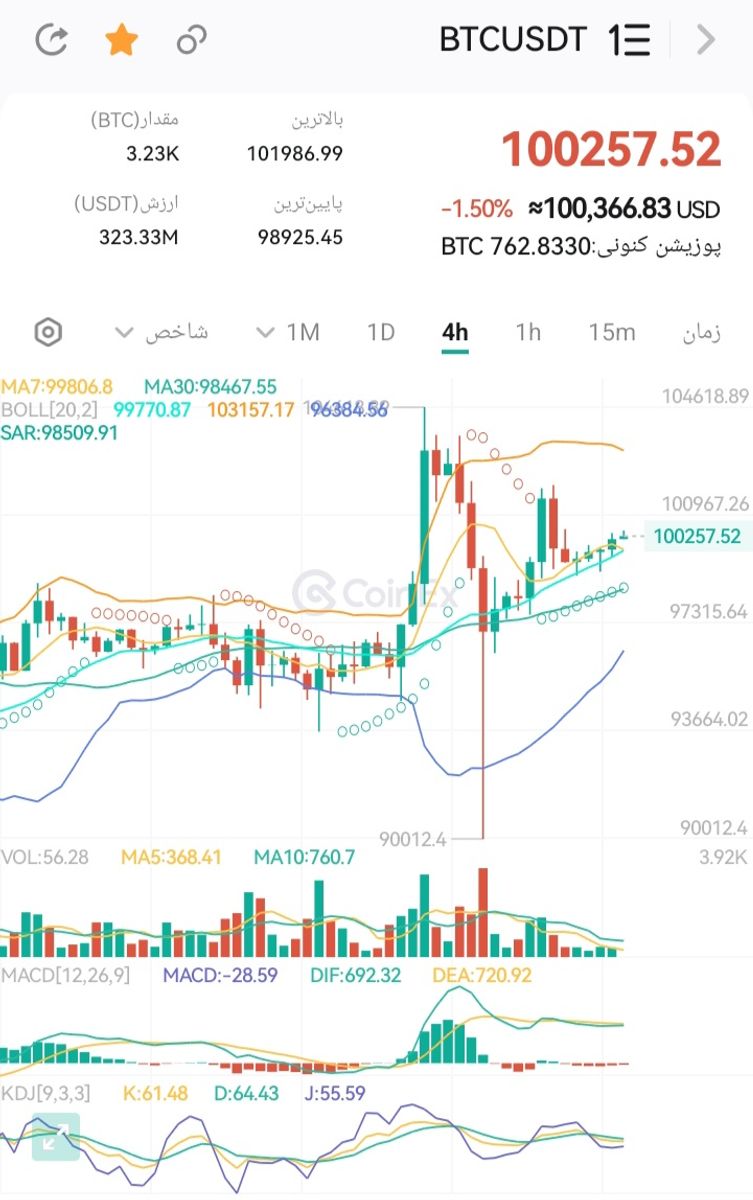Toggle the orange favorite star
Screen dimensions: 753x1200
[x=121, y=40]
